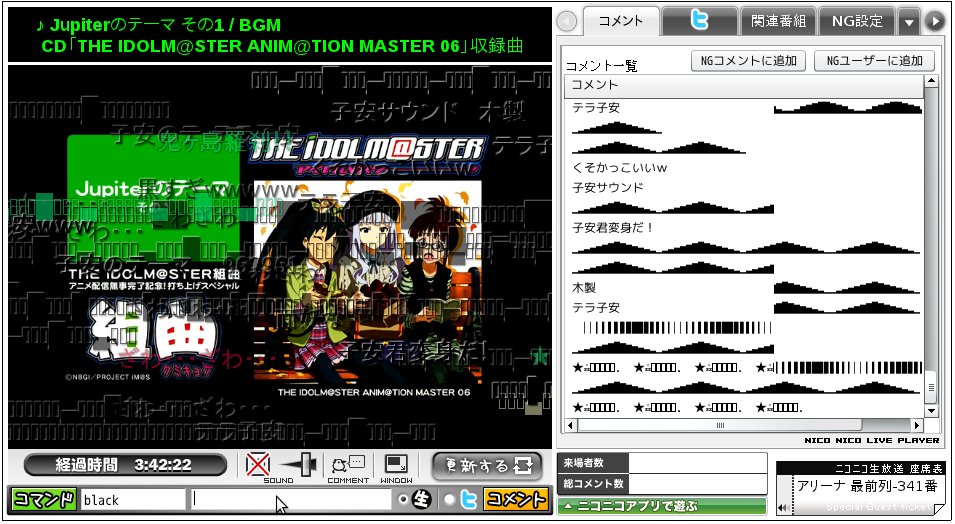Select the 生 comment-target radio button

tap(403, 499)
